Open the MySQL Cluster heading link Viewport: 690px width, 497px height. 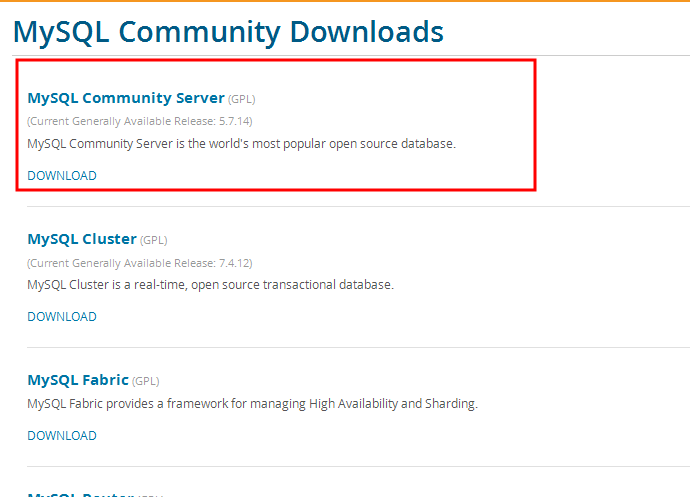[x=82, y=239]
